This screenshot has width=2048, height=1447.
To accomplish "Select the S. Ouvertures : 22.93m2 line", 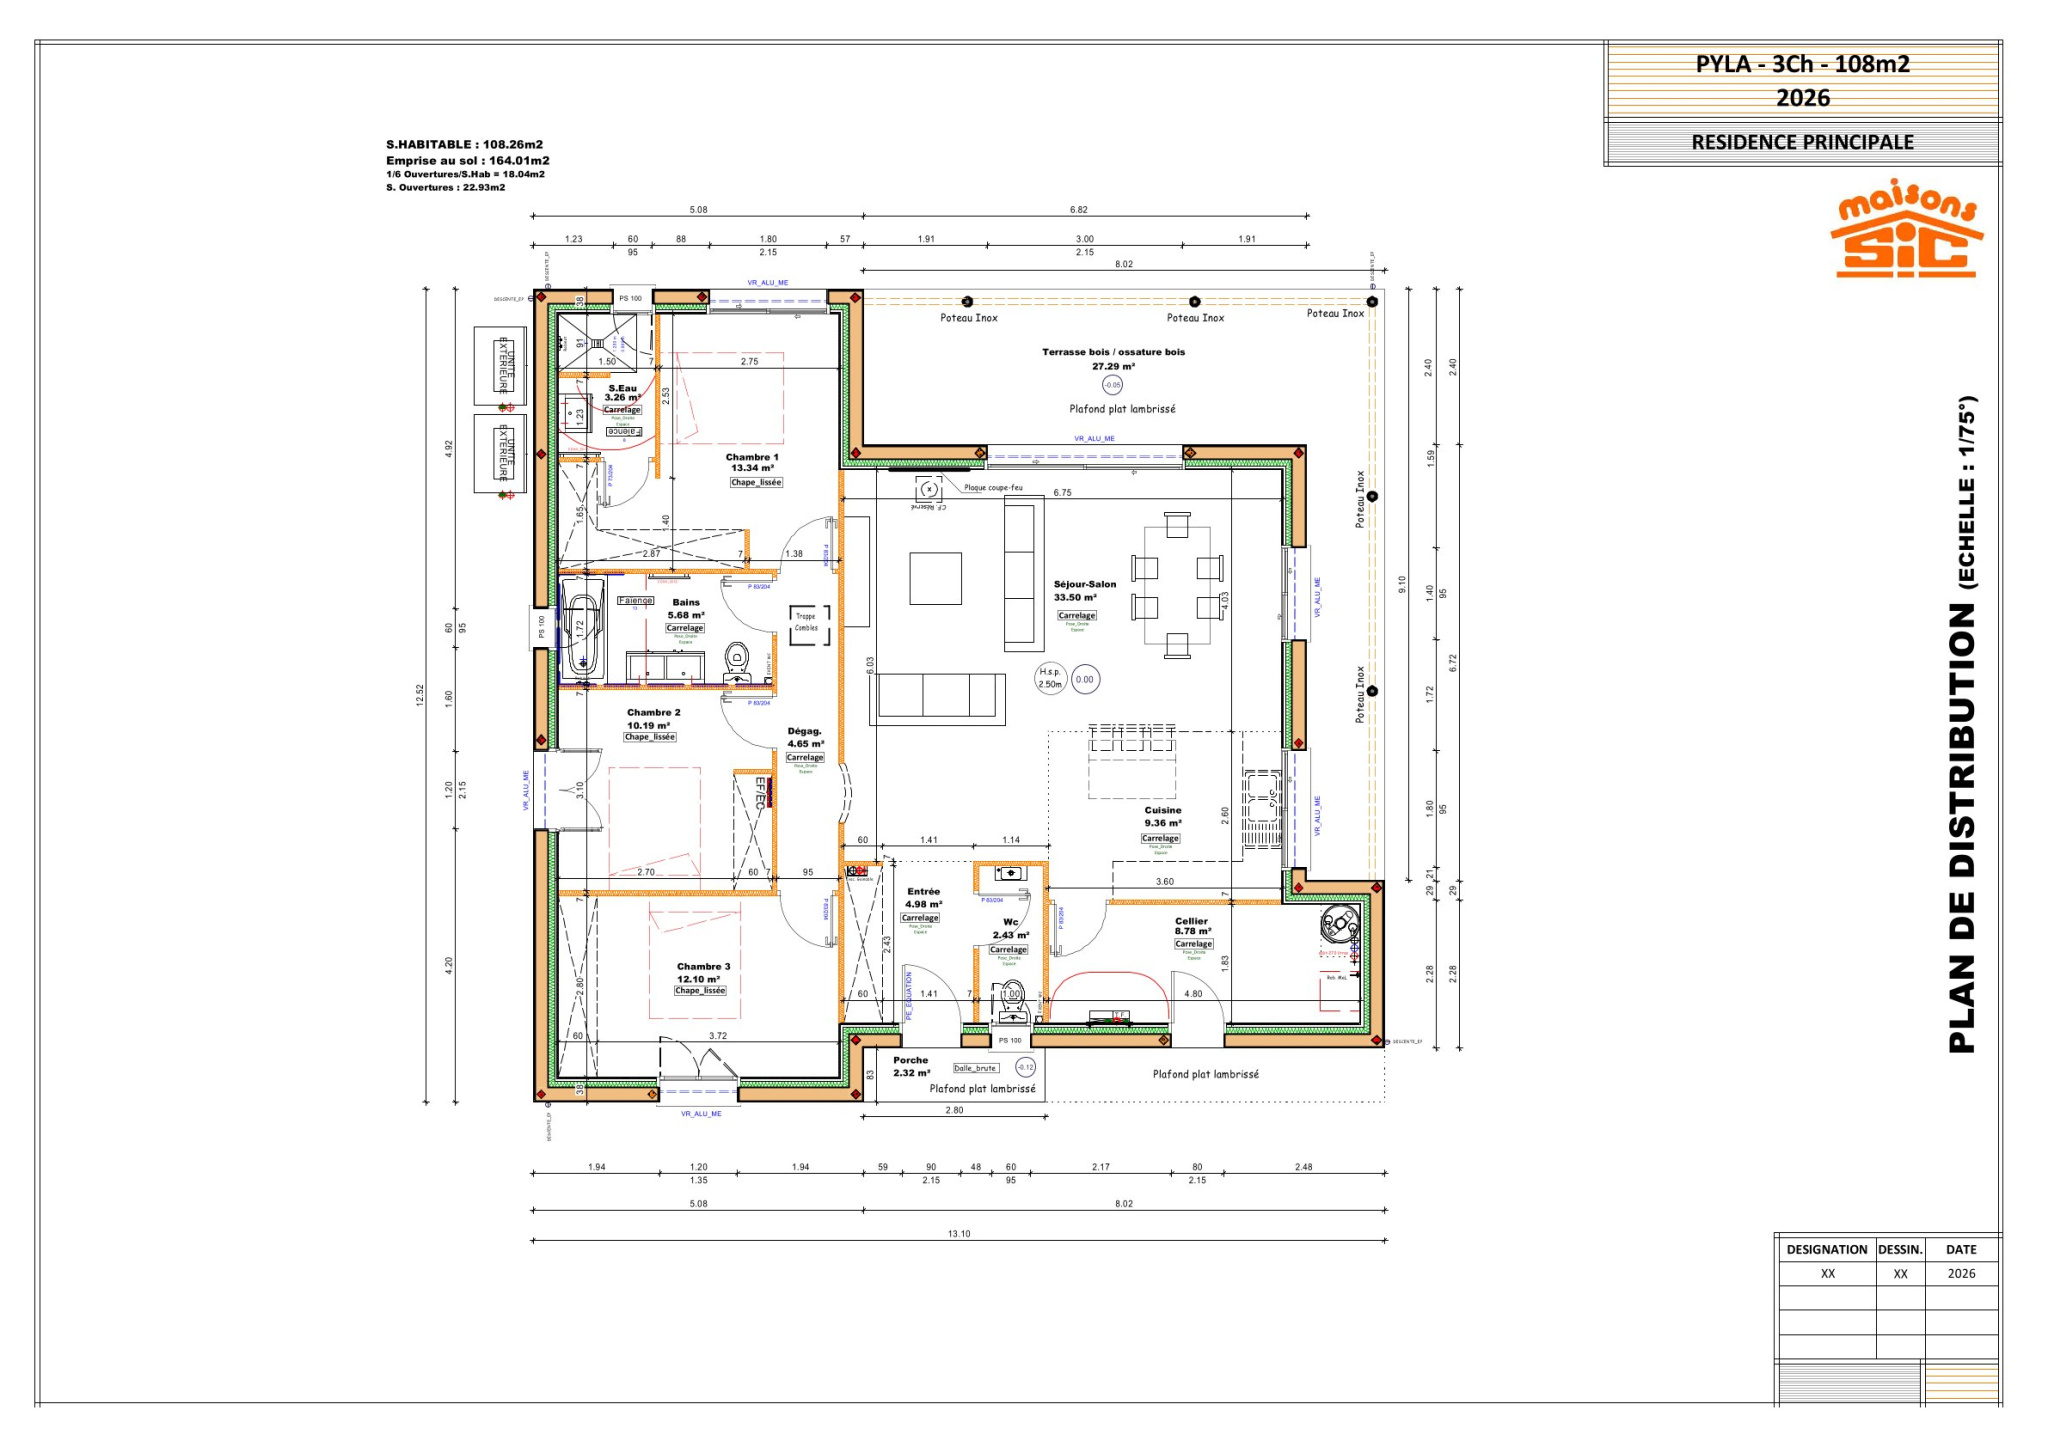I will tap(445, 187).
